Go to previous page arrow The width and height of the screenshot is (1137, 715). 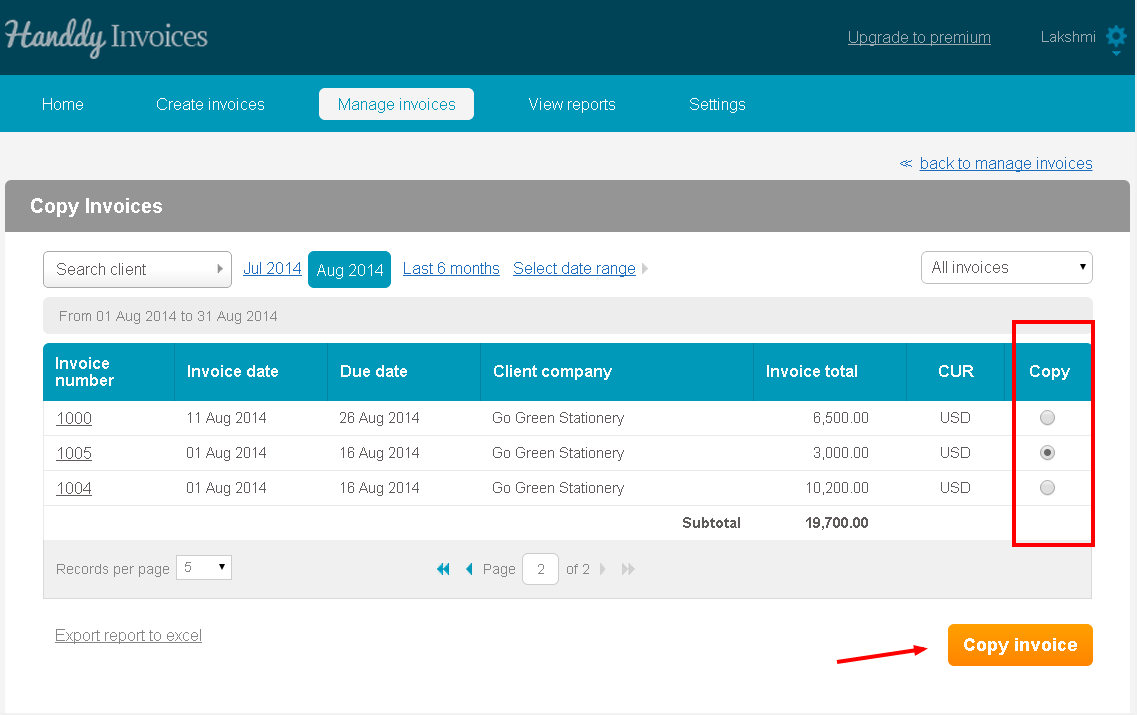pyautogui.click(x=469, y=569)
